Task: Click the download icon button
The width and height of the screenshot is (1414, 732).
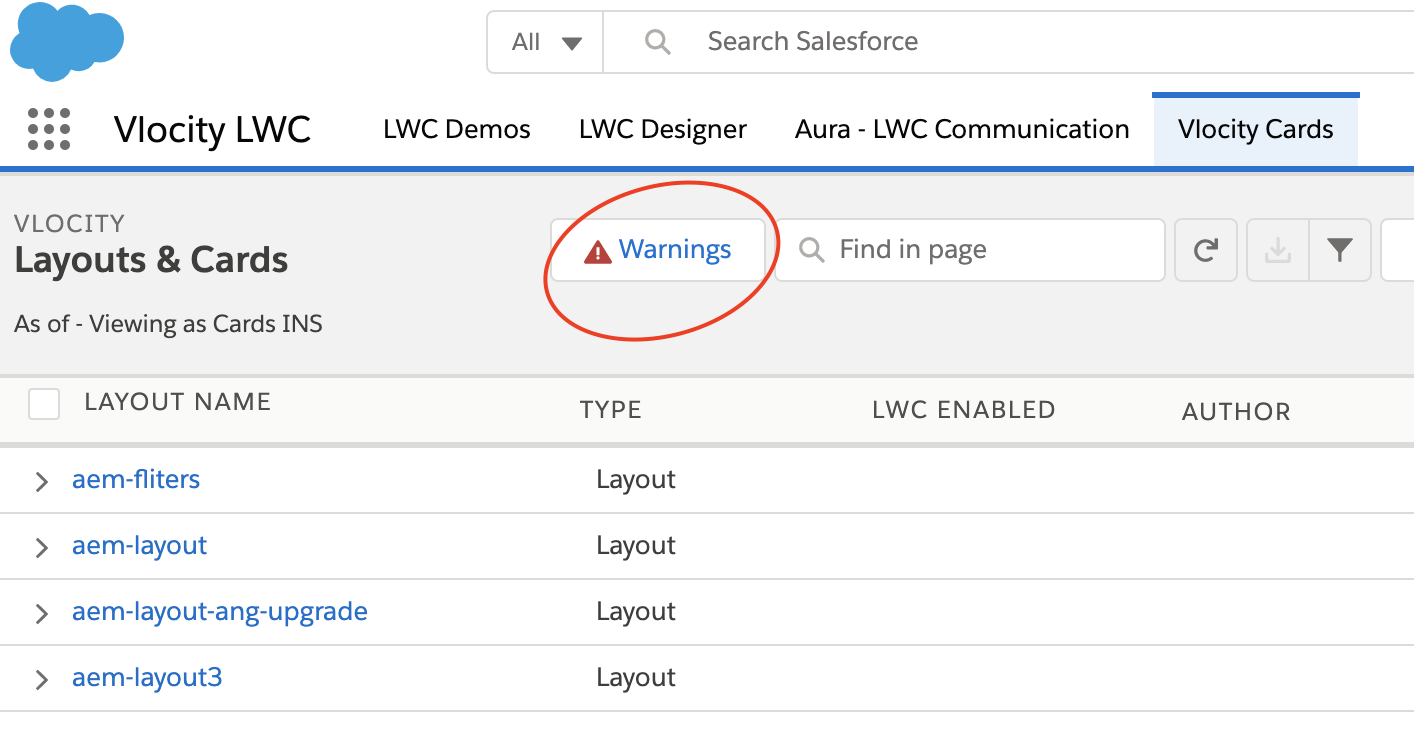Action: tap(1277, 250)
